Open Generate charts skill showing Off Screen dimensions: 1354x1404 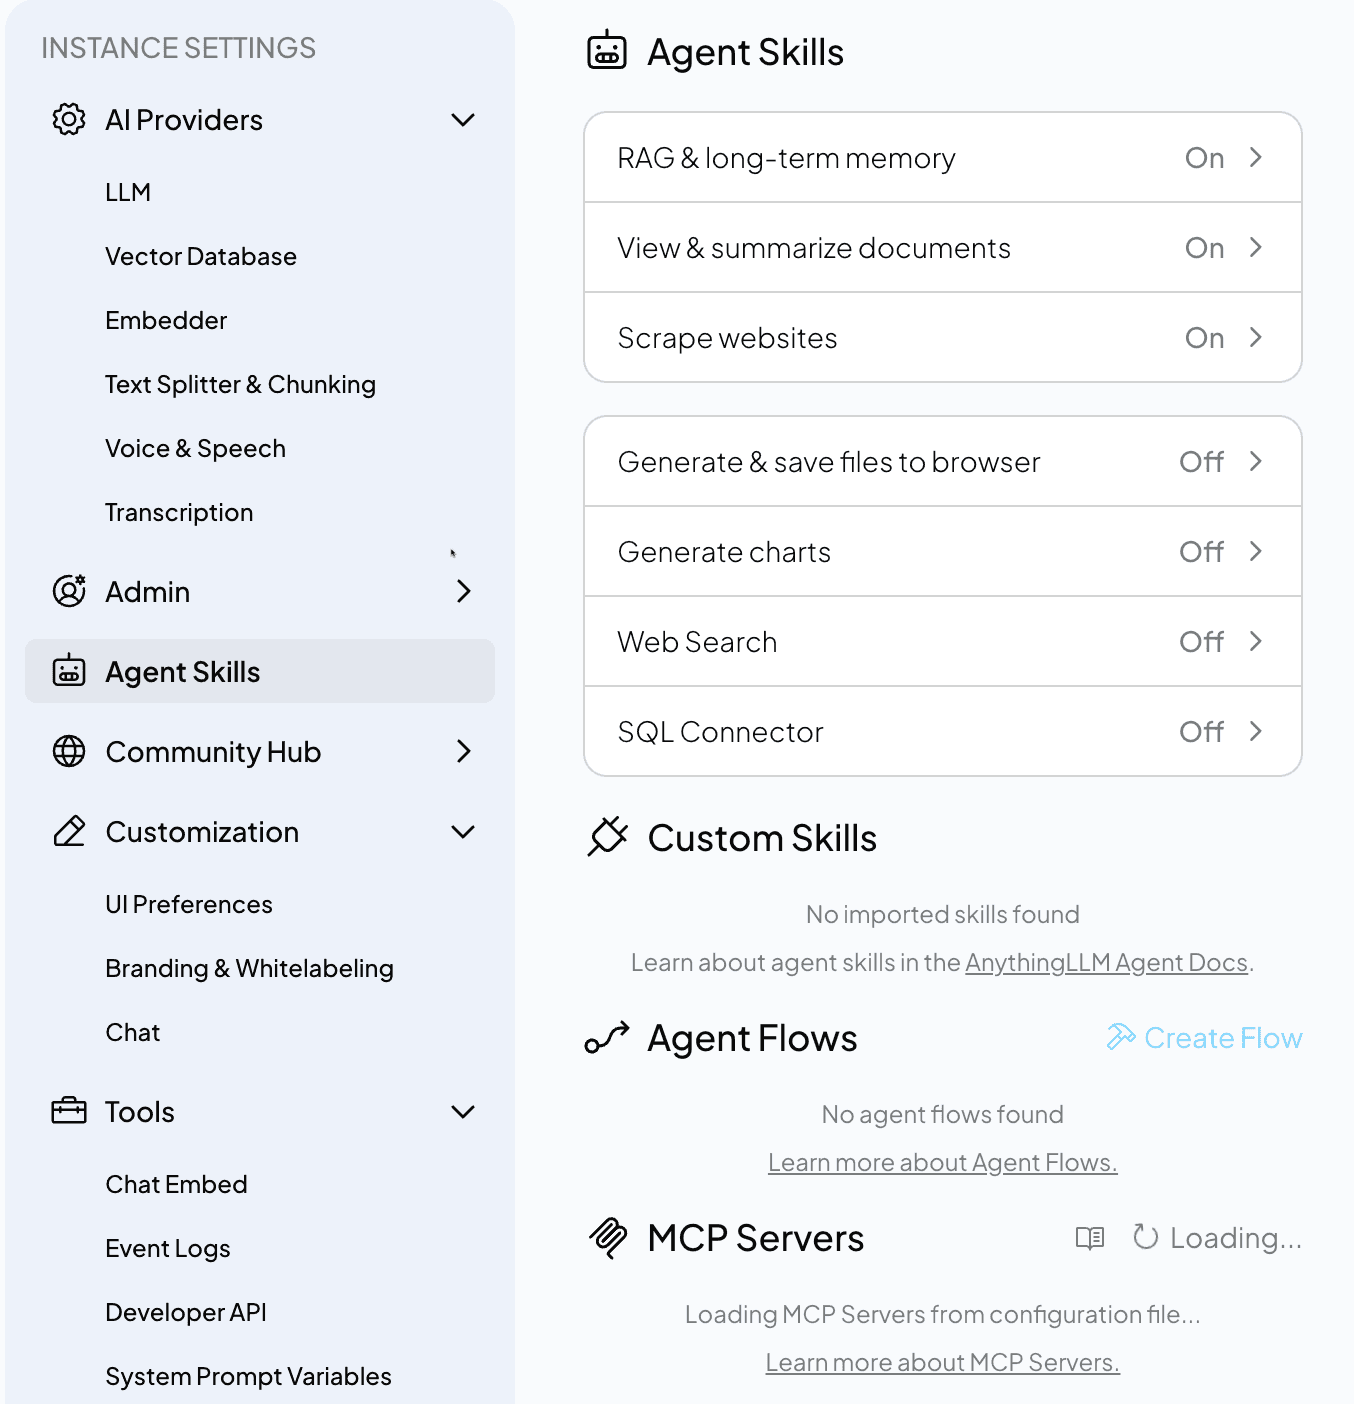[x=943, y=552]
